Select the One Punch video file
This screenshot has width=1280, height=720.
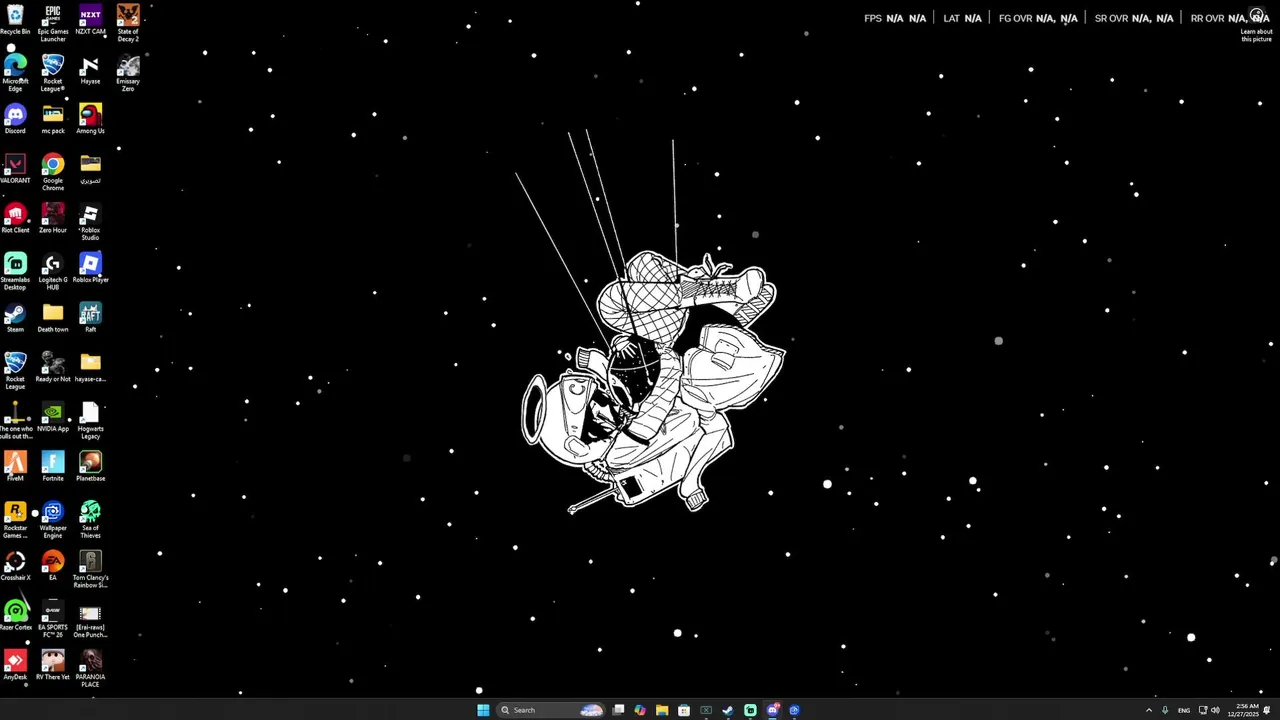(90, 619)
